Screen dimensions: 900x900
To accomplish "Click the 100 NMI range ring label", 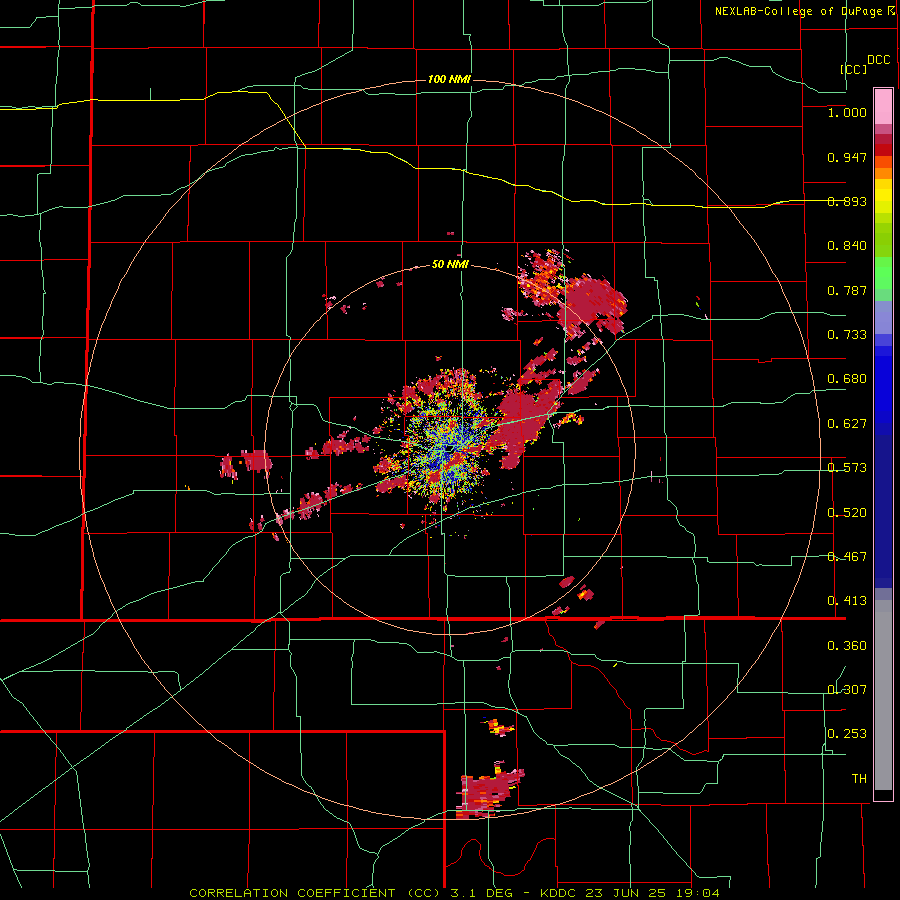I will 449,79.
